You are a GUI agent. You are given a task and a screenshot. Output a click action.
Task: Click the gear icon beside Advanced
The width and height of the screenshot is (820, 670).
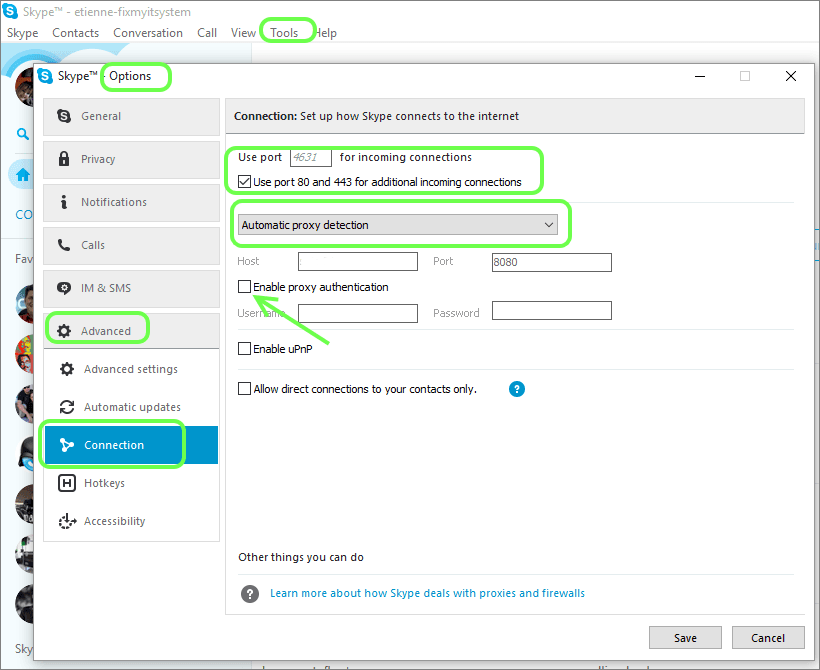64,331
